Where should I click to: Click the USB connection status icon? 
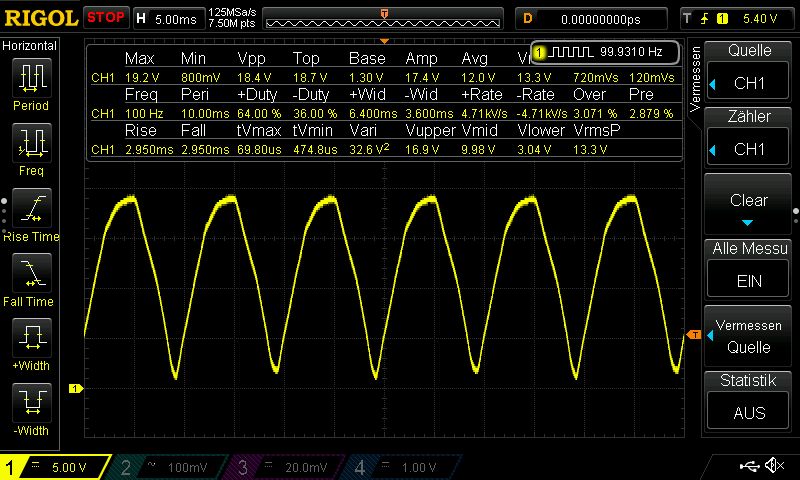750,466
